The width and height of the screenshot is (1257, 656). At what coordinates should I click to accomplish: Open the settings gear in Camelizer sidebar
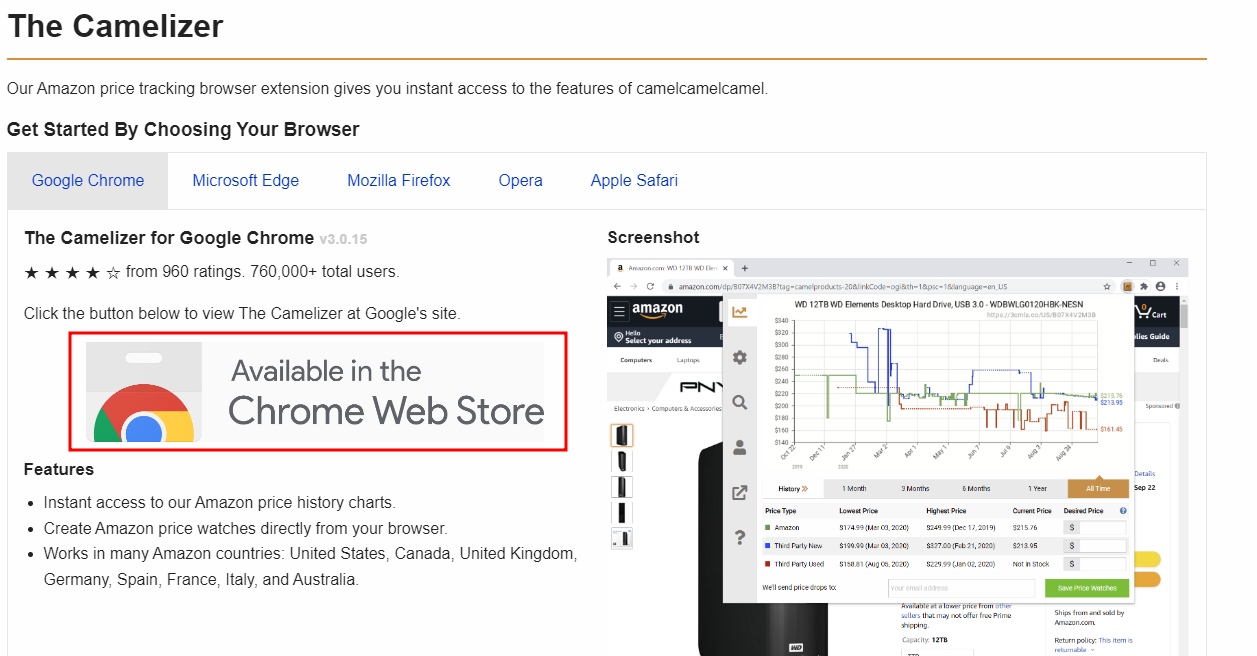740,357
